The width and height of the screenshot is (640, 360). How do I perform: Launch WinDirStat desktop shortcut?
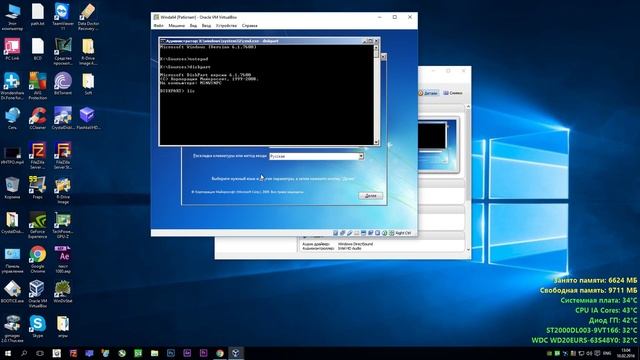63,291
